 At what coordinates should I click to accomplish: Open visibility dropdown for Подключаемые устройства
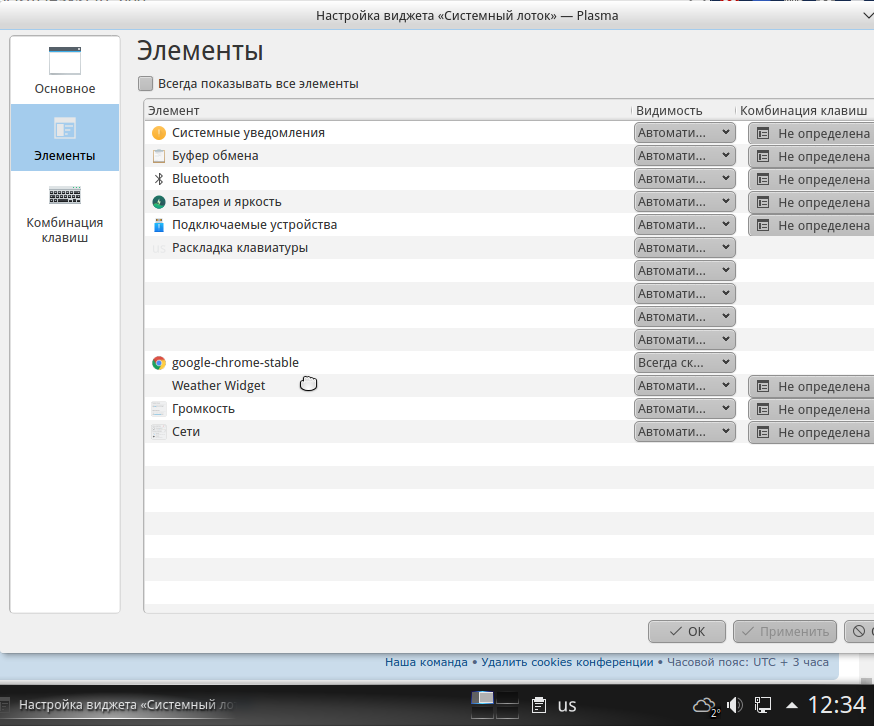click(x=684, y=225)
